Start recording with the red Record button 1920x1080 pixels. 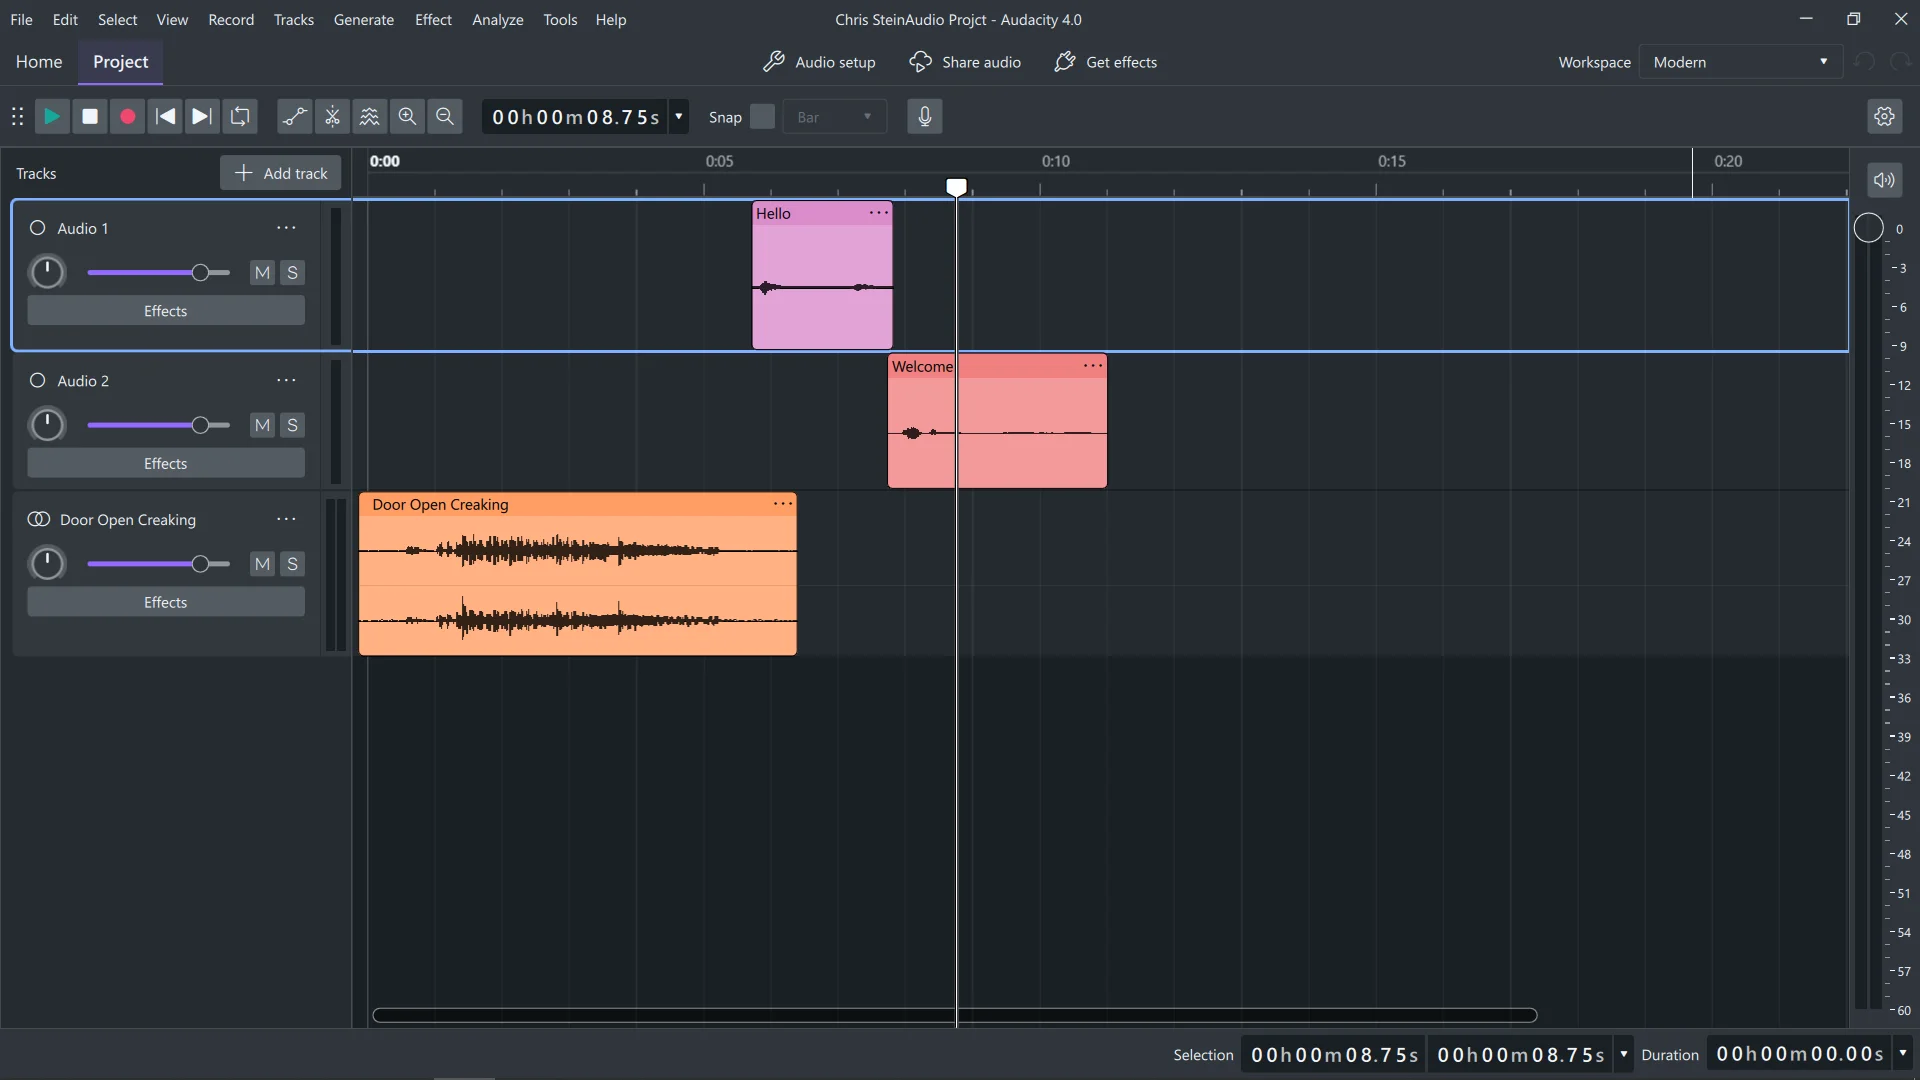127,117
